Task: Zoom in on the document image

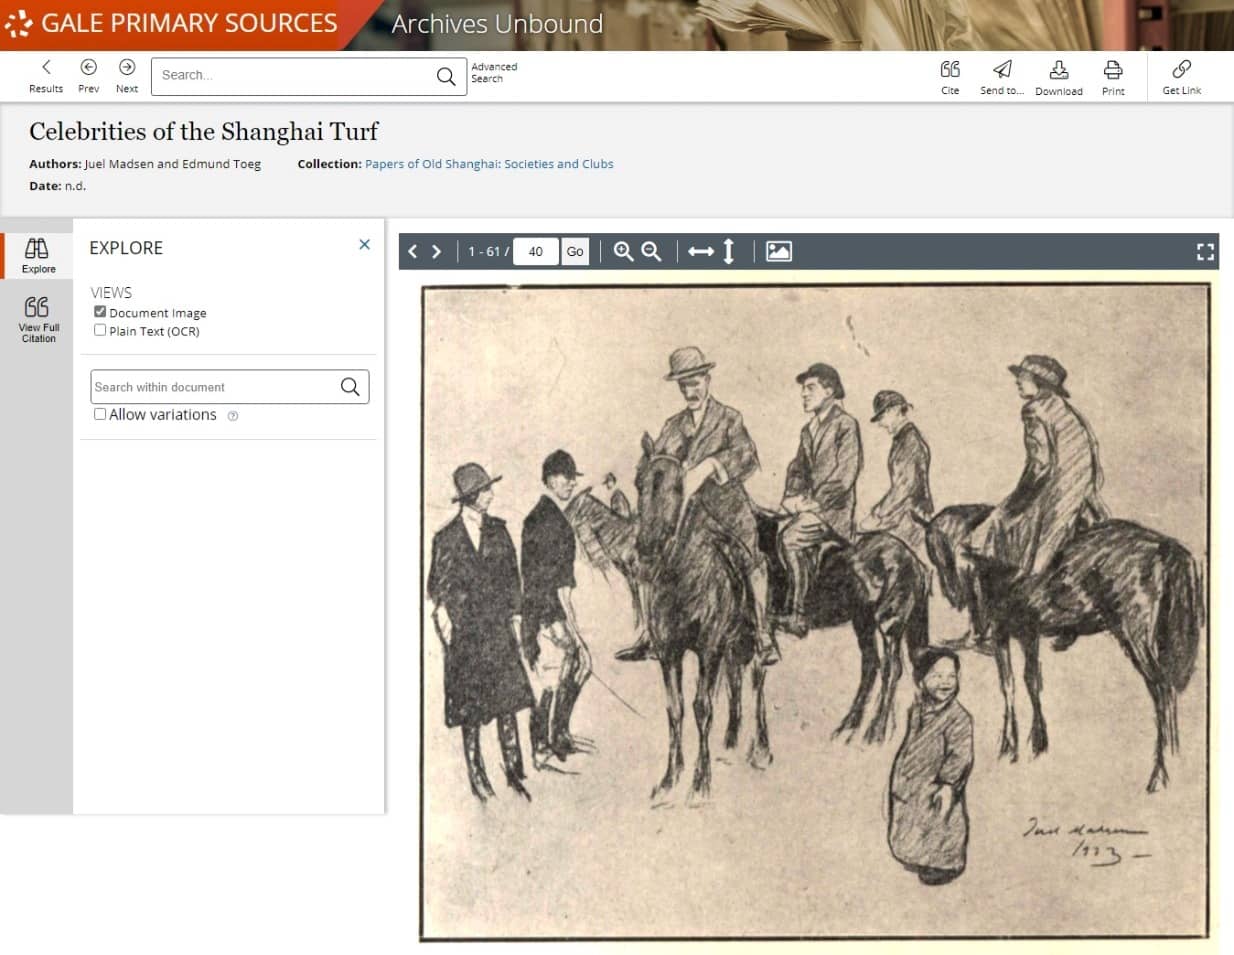Action: 623,251
